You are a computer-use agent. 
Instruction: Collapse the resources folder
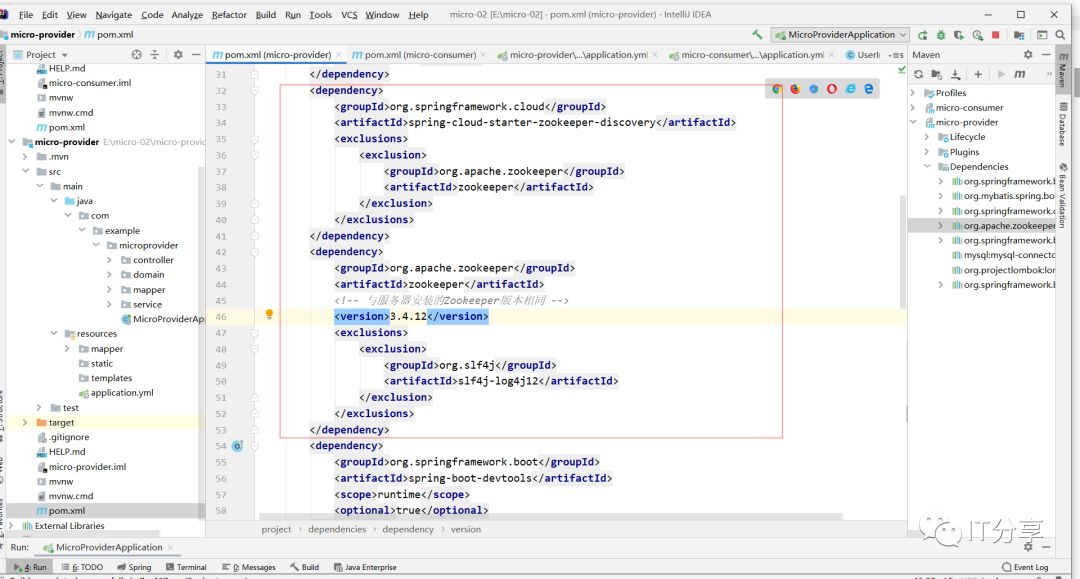[x=54, y=334]
